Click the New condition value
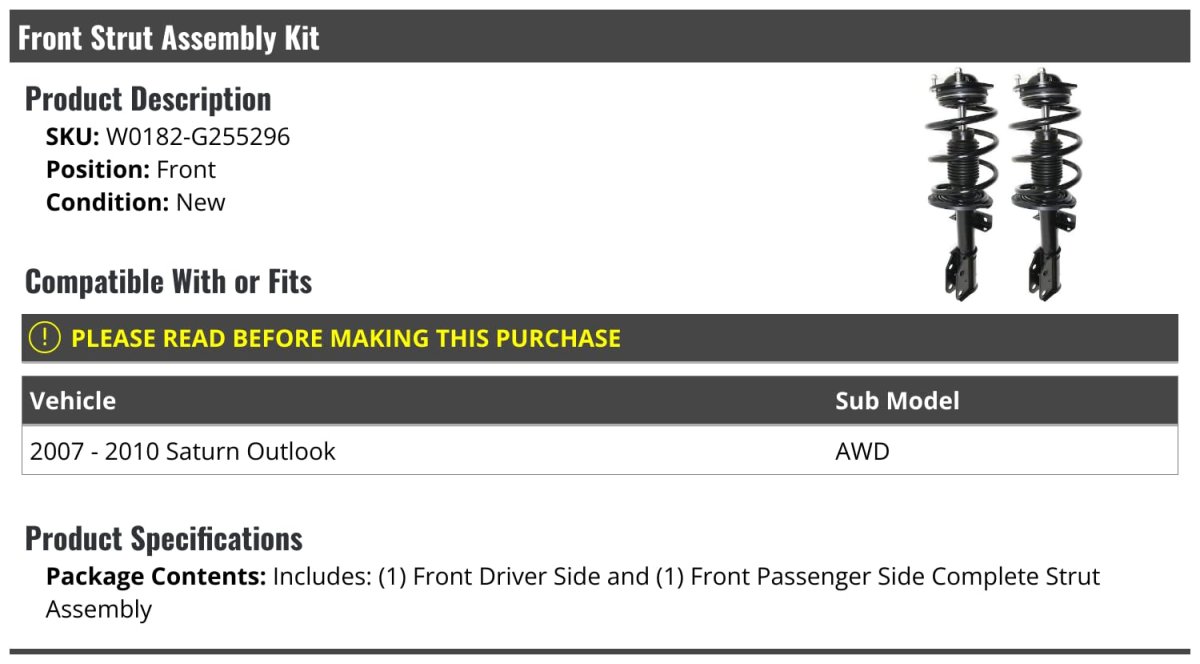Viewport: 1200px width, 664px height. [x=201, y=202]
